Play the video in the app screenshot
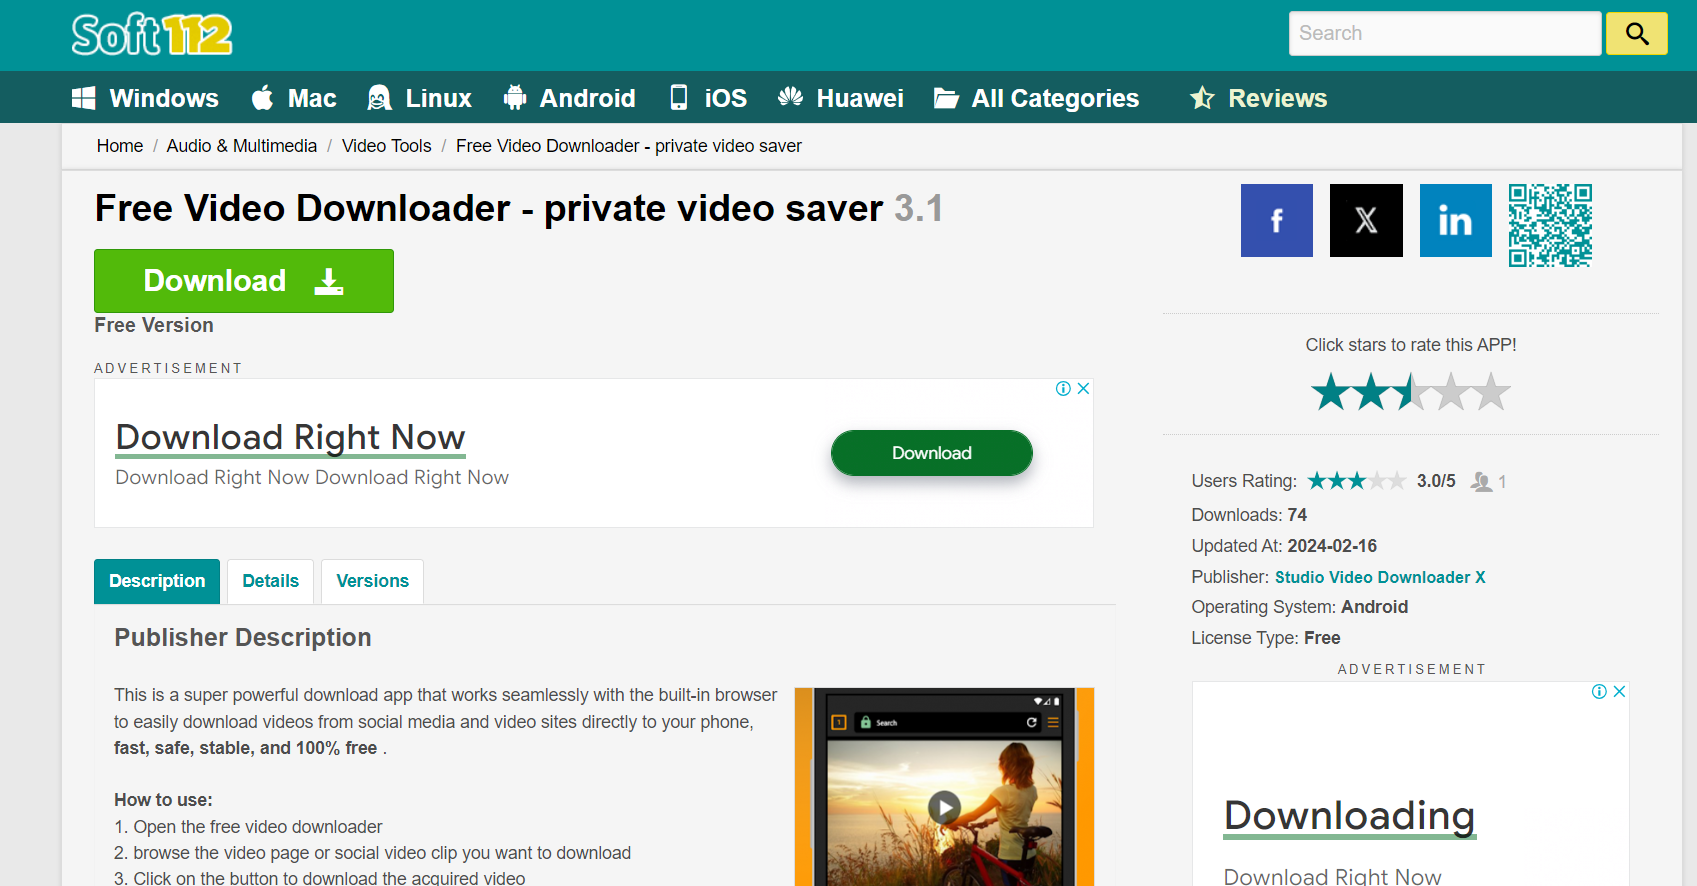 (x=944, y=806)
